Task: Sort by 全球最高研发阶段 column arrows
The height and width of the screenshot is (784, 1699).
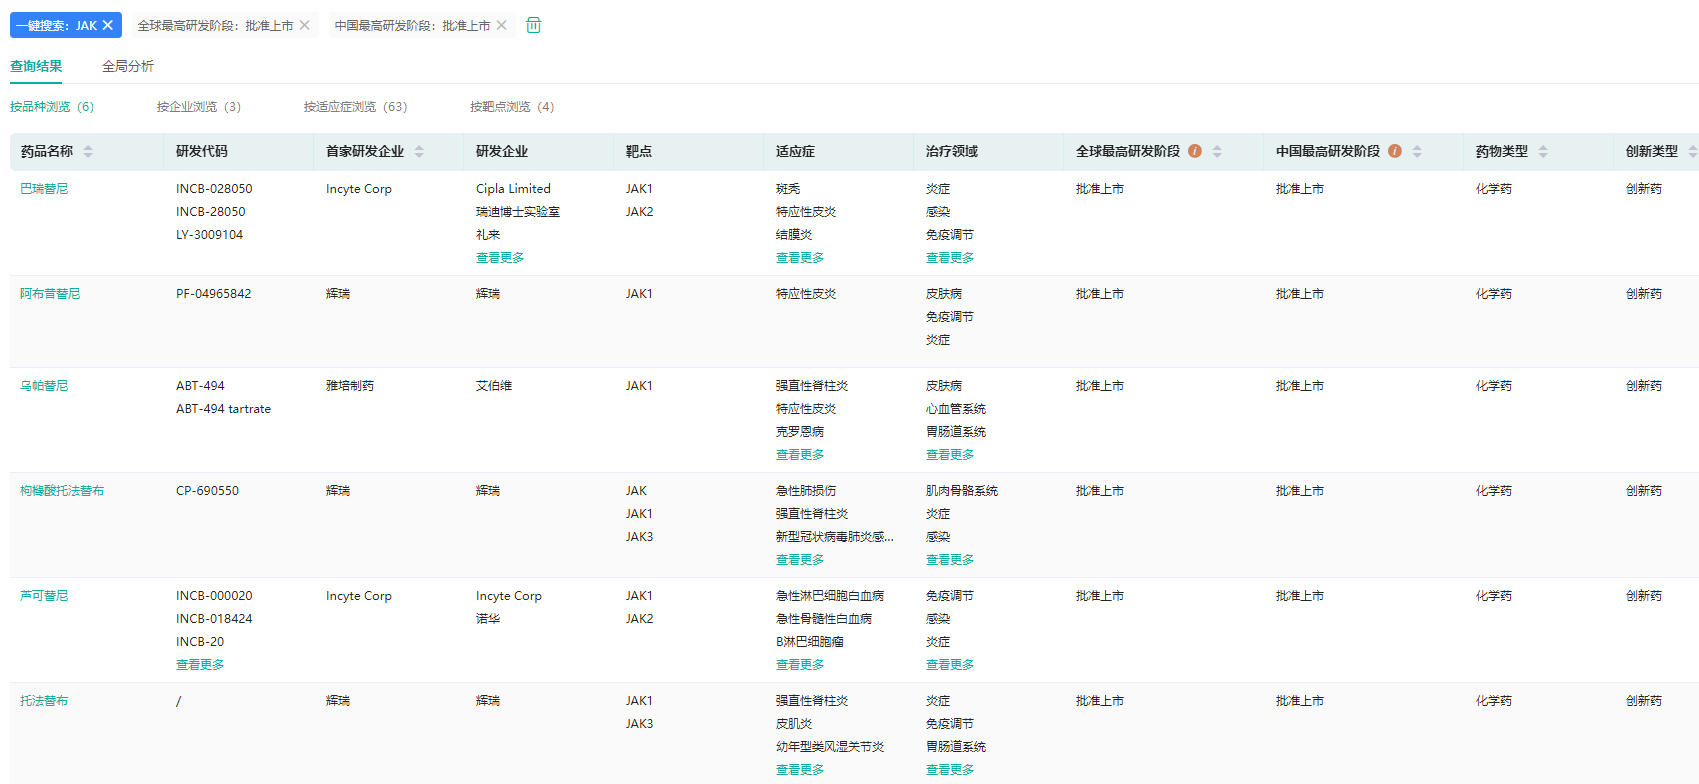Action: pos(1217,151)
